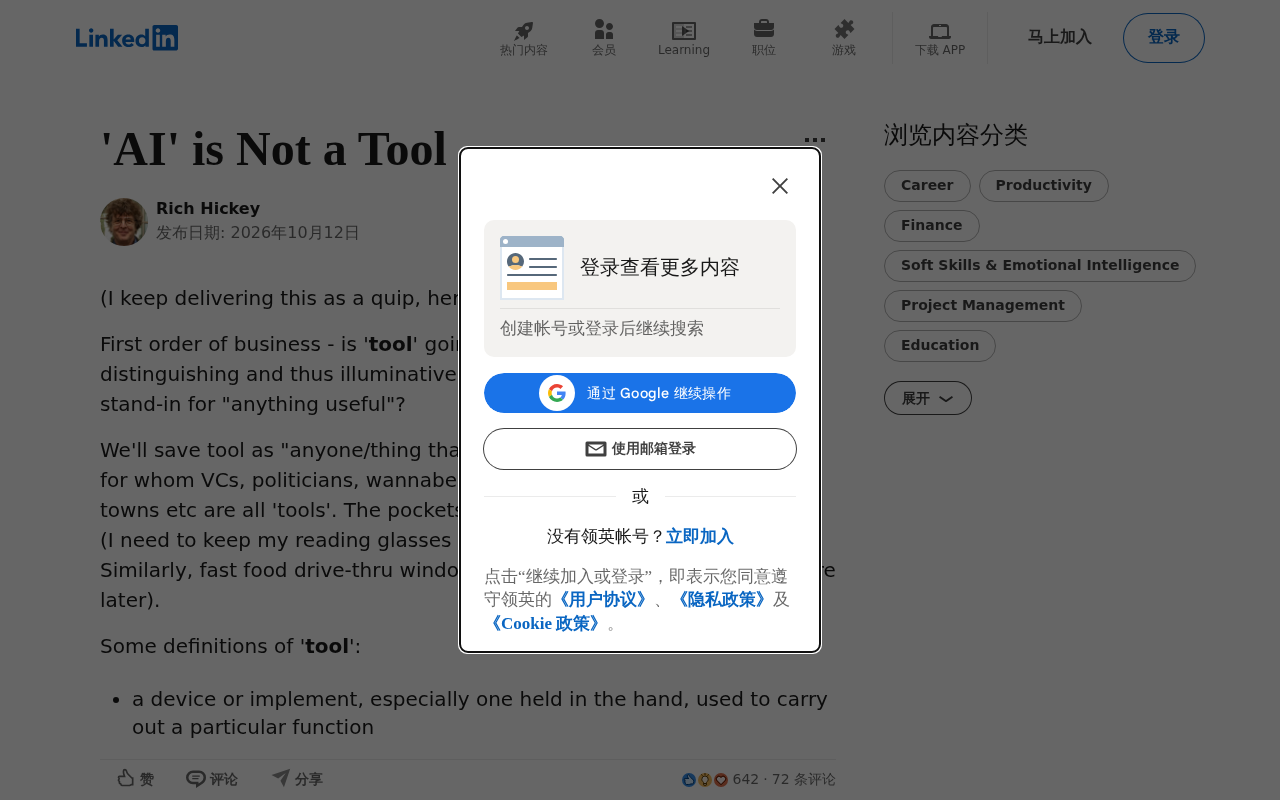Select Soft Skills & Emotional Intelligence chip
Image resolution: width=1280 pixels, height=800 pixels.
tap(1040, 266)
